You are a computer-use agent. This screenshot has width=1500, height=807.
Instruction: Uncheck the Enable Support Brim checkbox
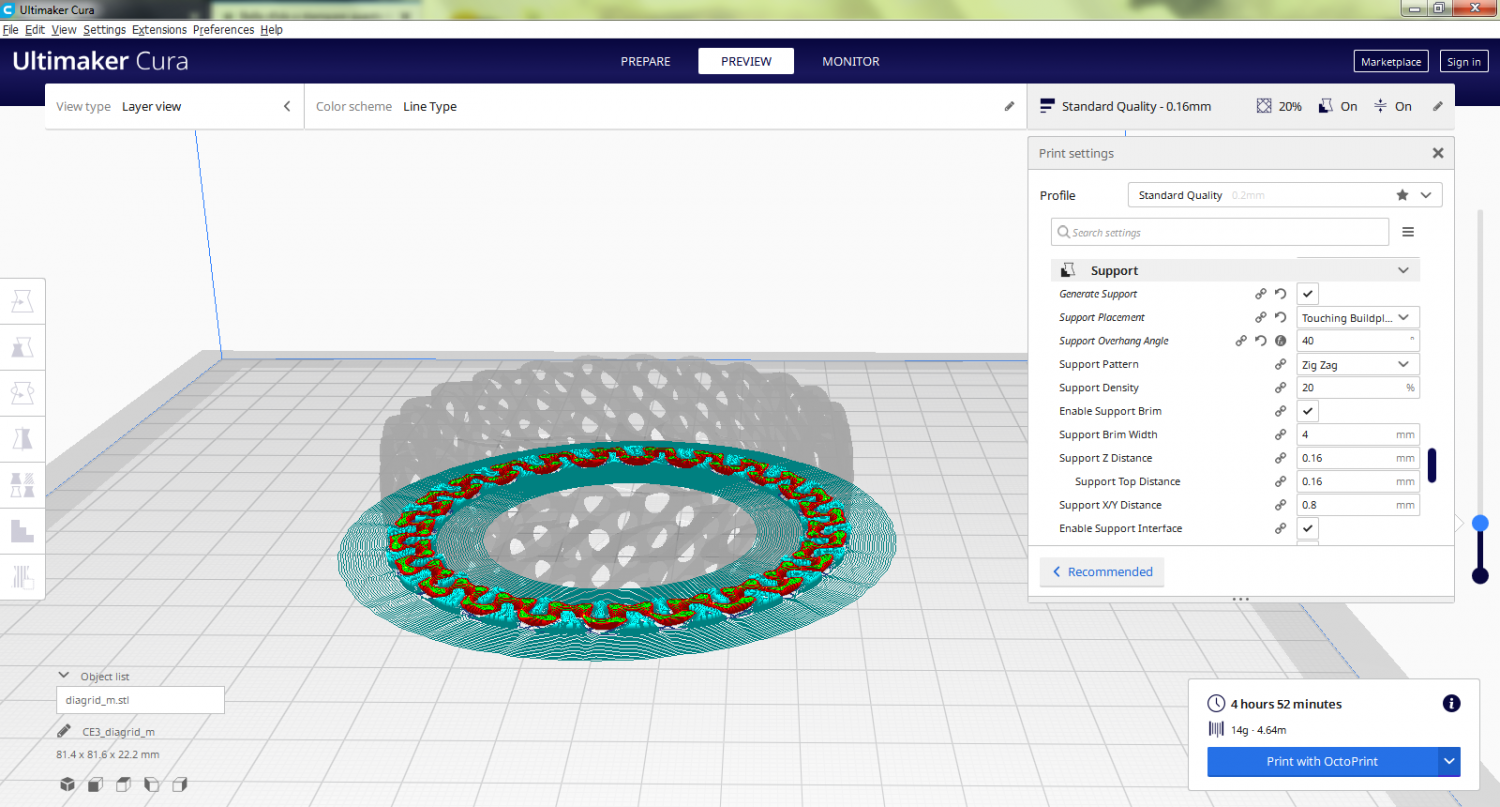[x=1308, y=411]
